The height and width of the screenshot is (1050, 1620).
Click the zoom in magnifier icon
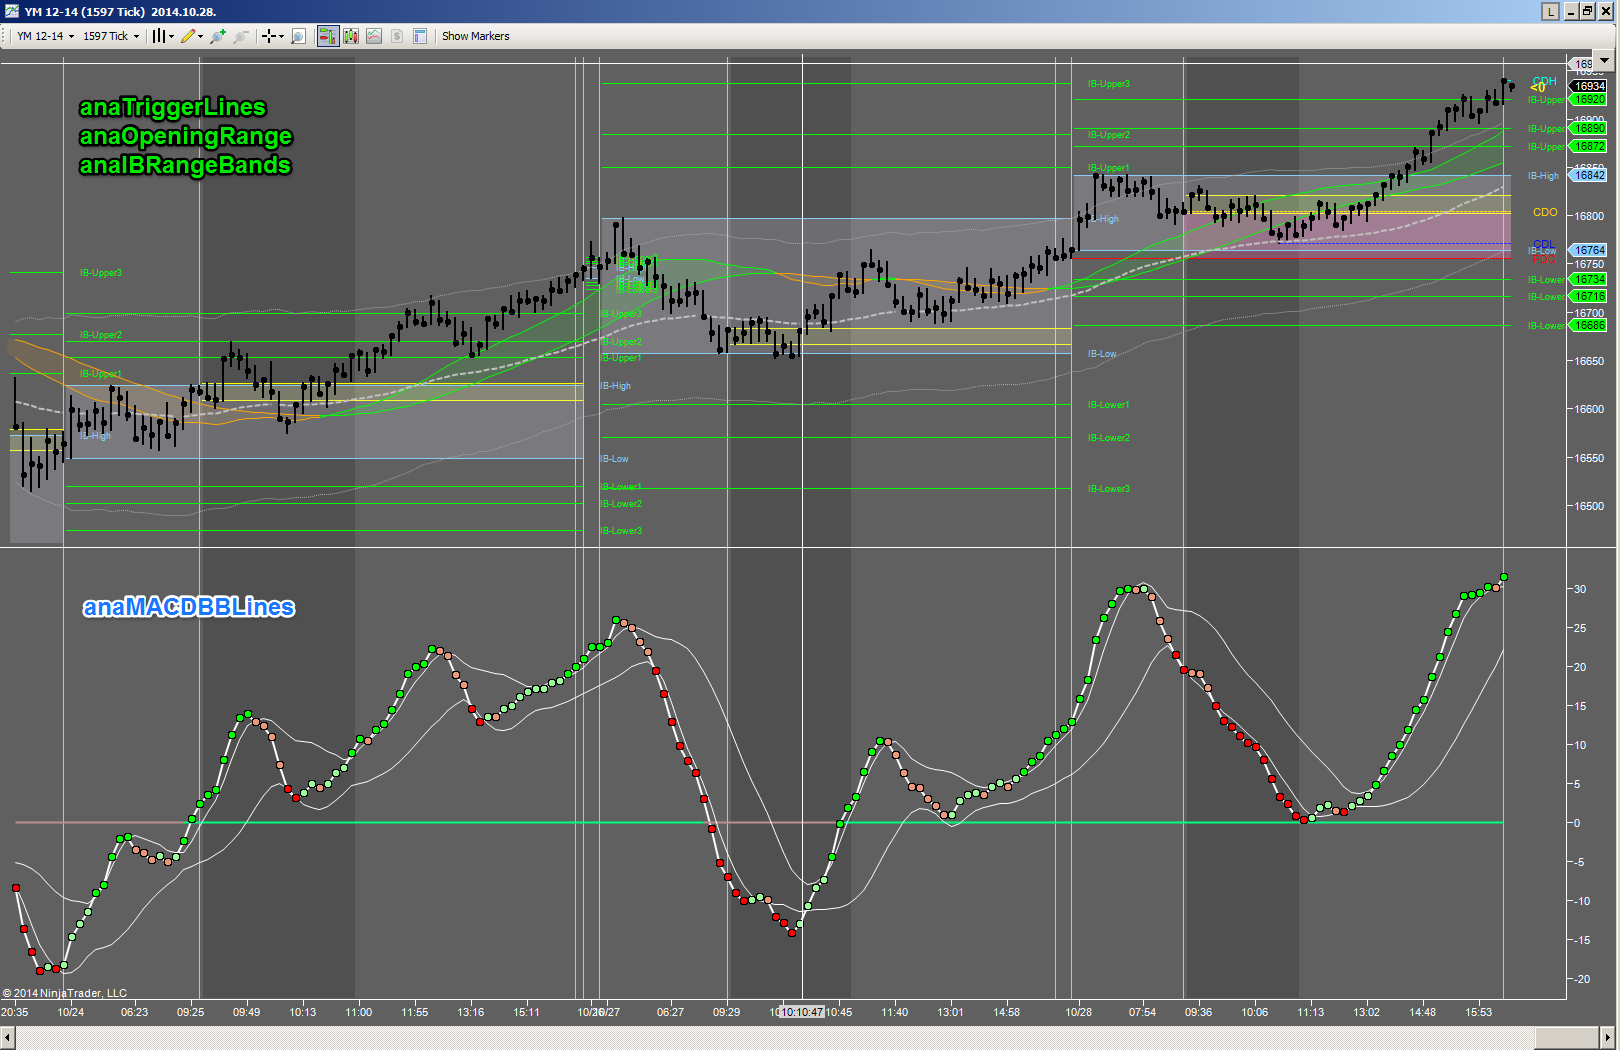pyautogui.click(x=218, y=36)
